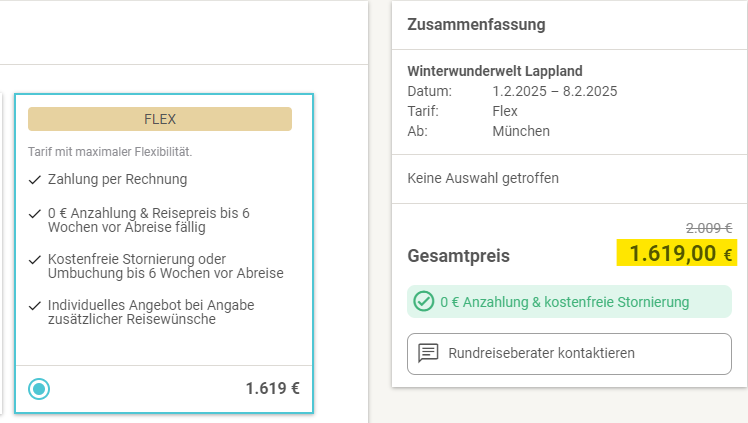Click the "Keine Auswahl getroffen" notice
Image resolution: width=748 pixels, height=423 pixels.
coord(483,178)
